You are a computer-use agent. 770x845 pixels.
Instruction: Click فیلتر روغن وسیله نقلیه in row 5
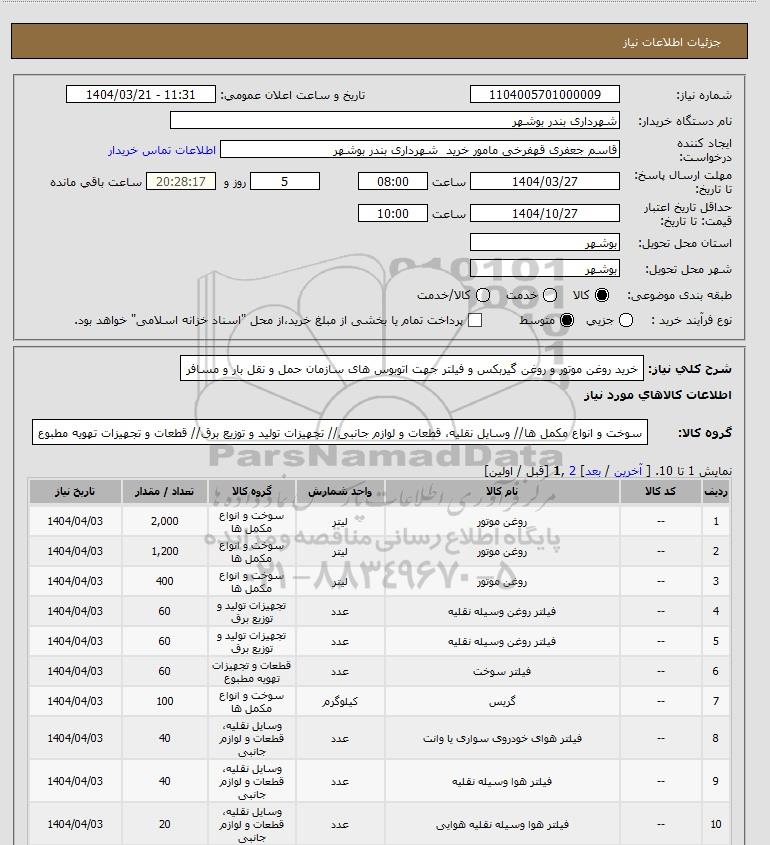point(502,641)
